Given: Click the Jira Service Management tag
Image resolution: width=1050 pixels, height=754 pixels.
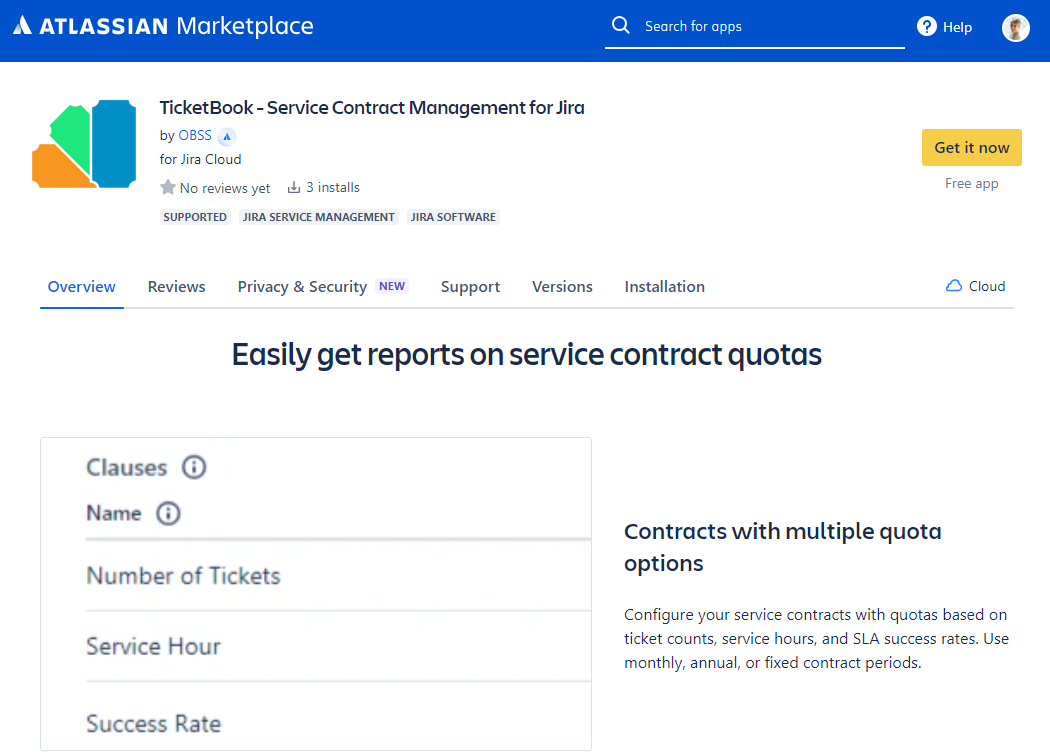Looking at the screenshot, I should 319,217.
